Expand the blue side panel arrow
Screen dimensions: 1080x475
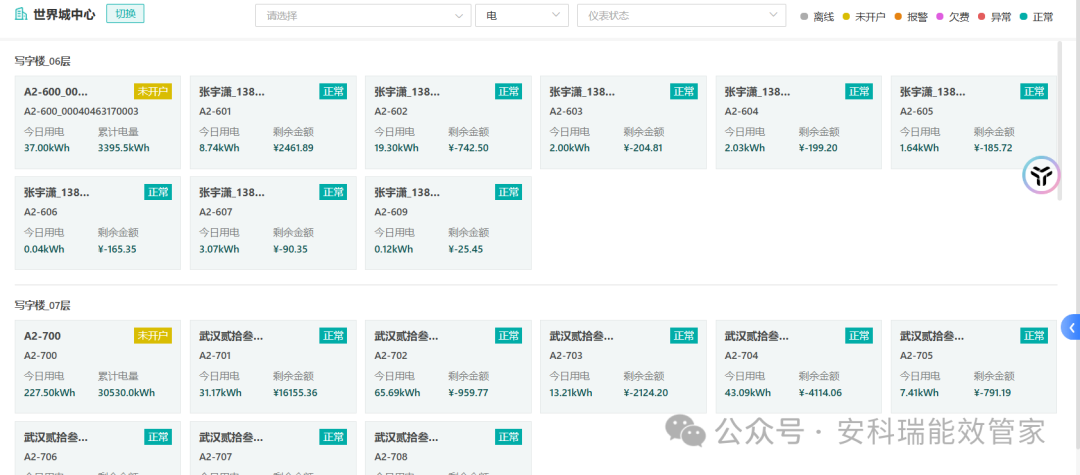1072,328
